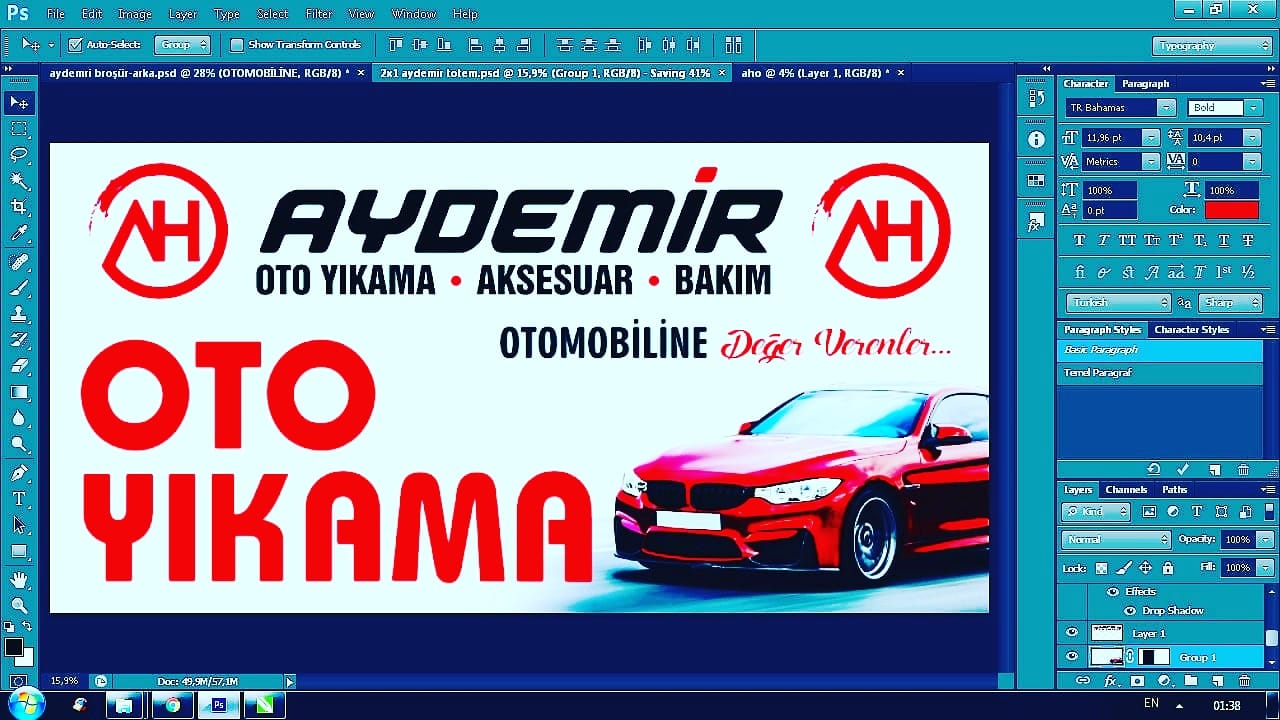Image resolution: width=1280 pixels, height=720 pixels.
Task: Open the Layer menu
Action: point(183,14)
